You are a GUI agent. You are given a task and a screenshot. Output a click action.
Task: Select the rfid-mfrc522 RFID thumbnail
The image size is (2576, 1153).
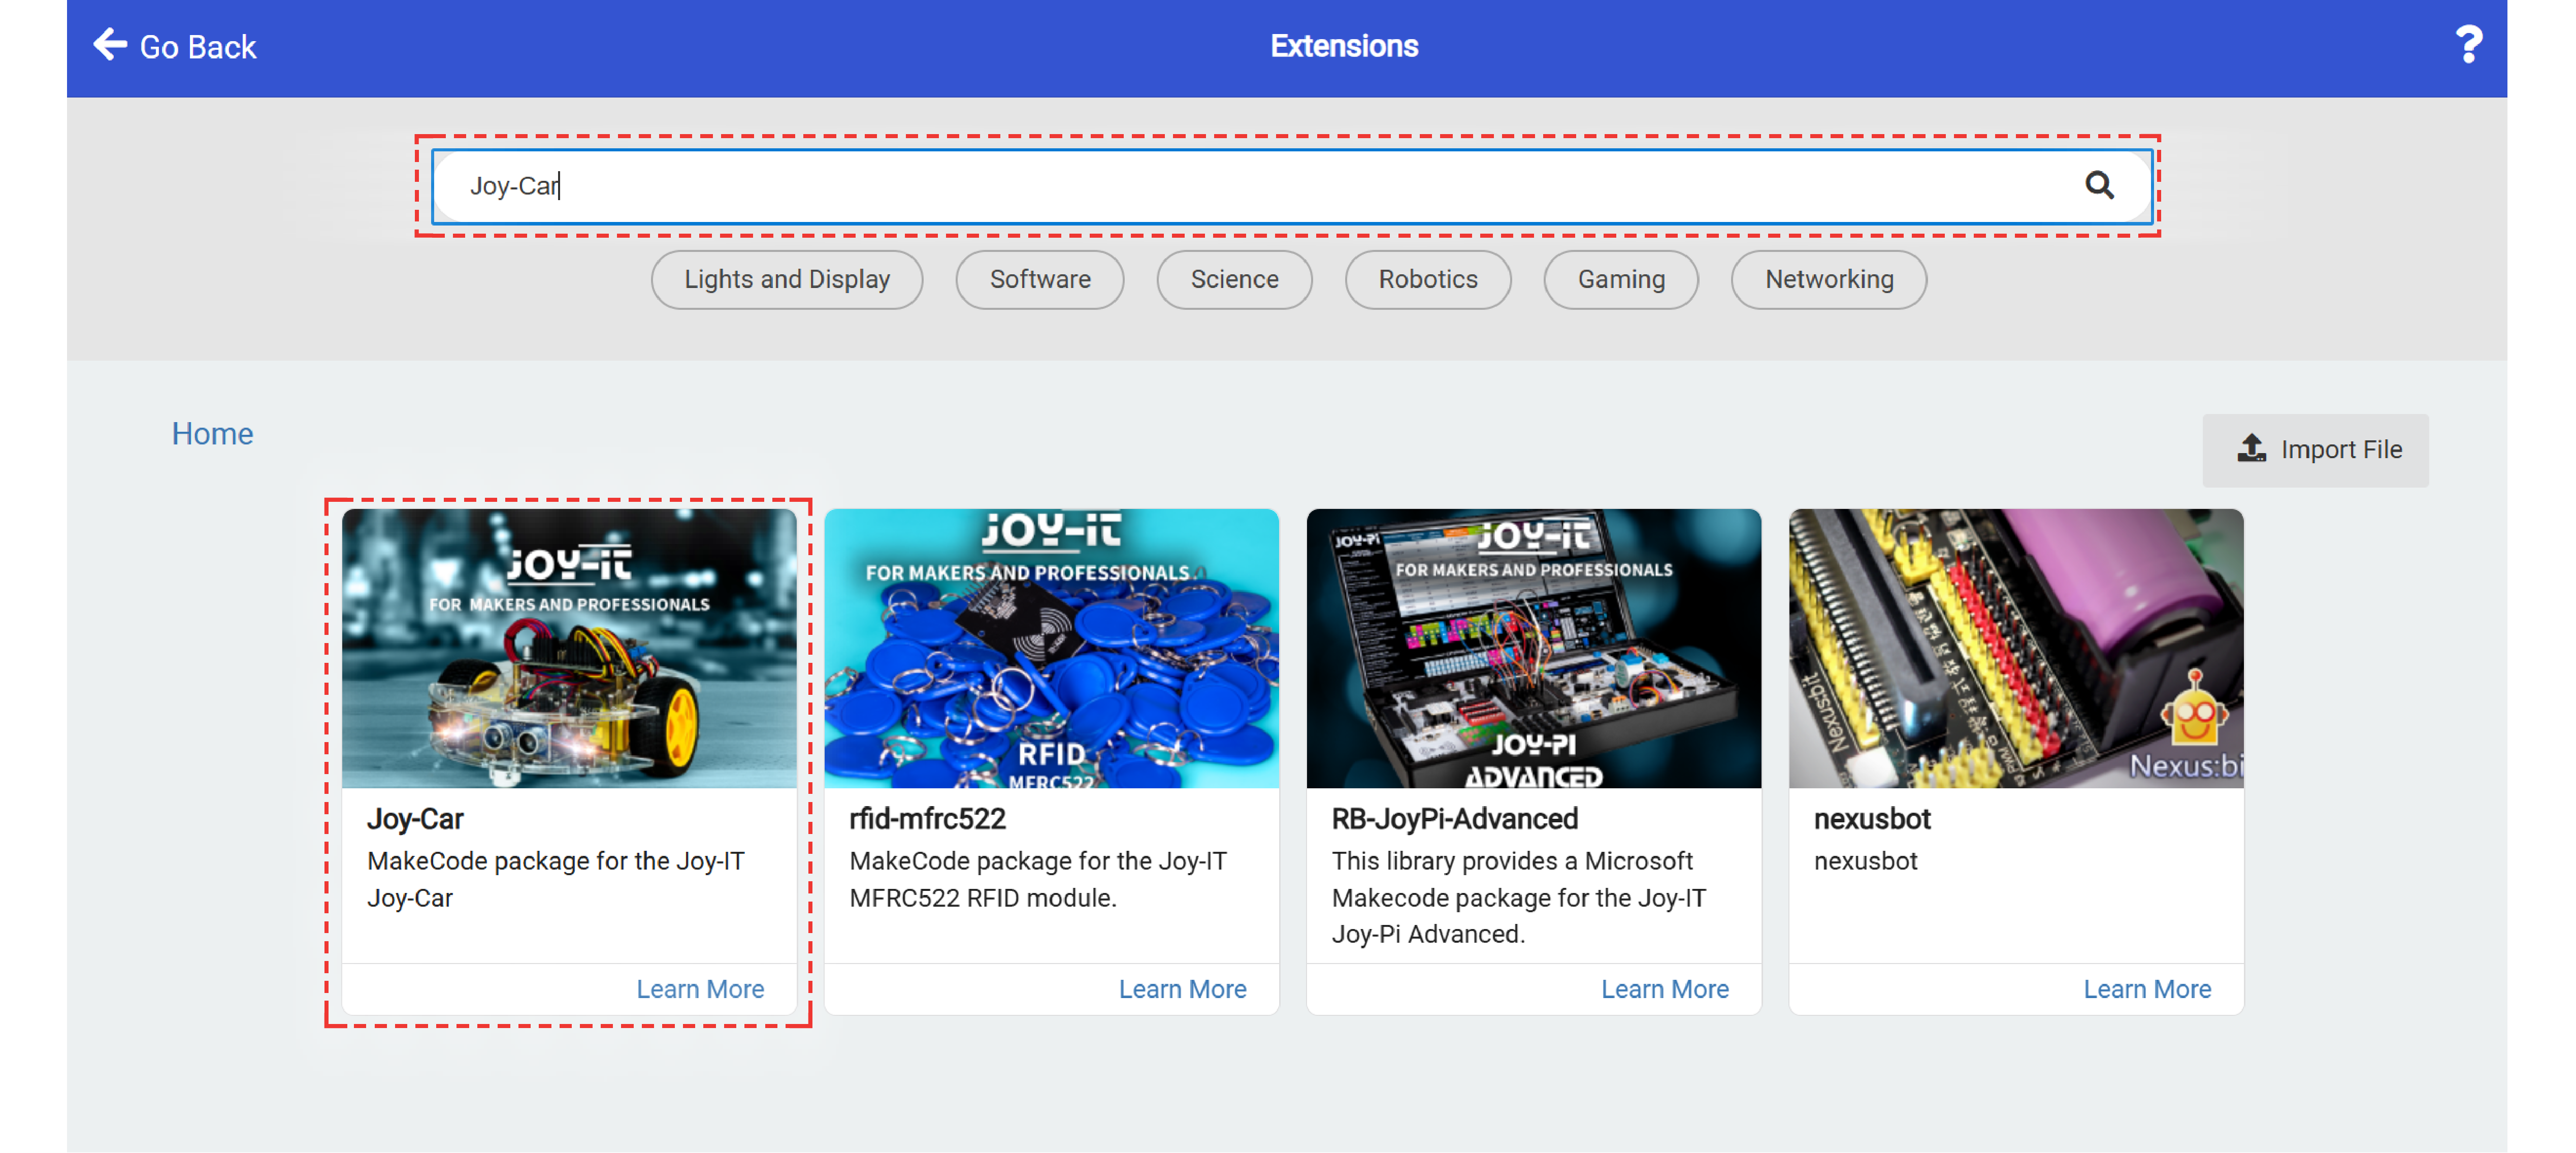pyautogui.click(x=1051, y=648)
